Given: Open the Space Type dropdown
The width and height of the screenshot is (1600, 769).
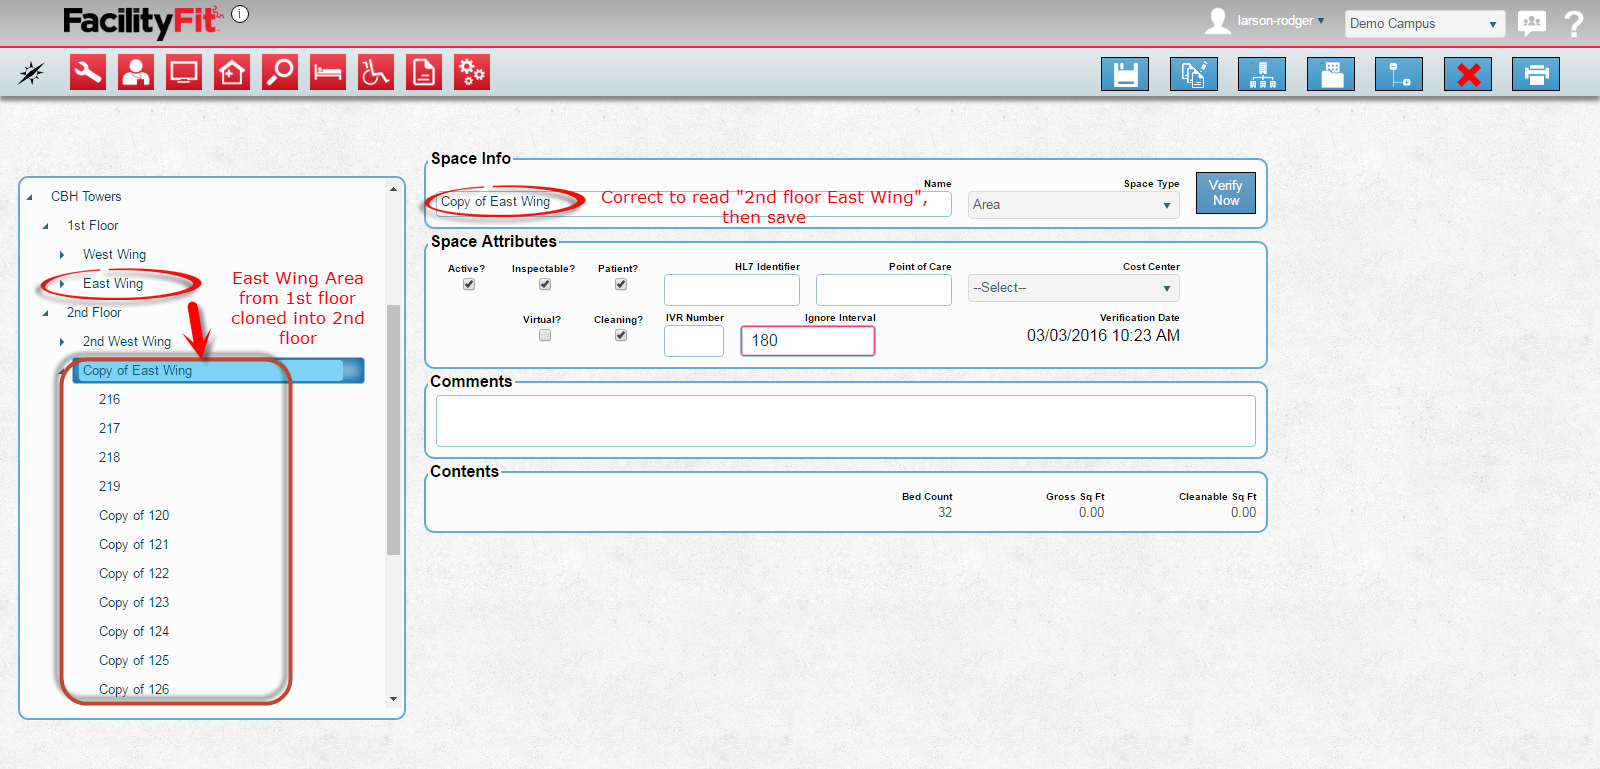Looking at the screenshot, I should pos(1073,205).
